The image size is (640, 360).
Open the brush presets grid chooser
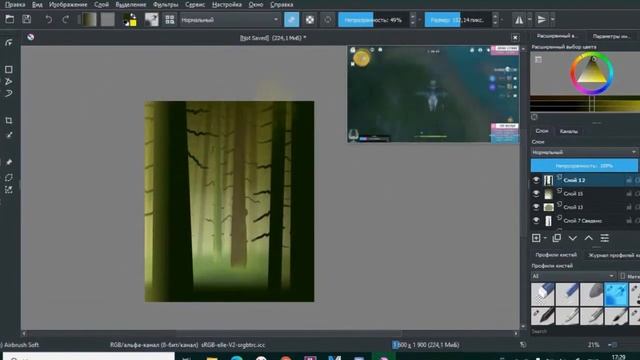coord(170,20)
